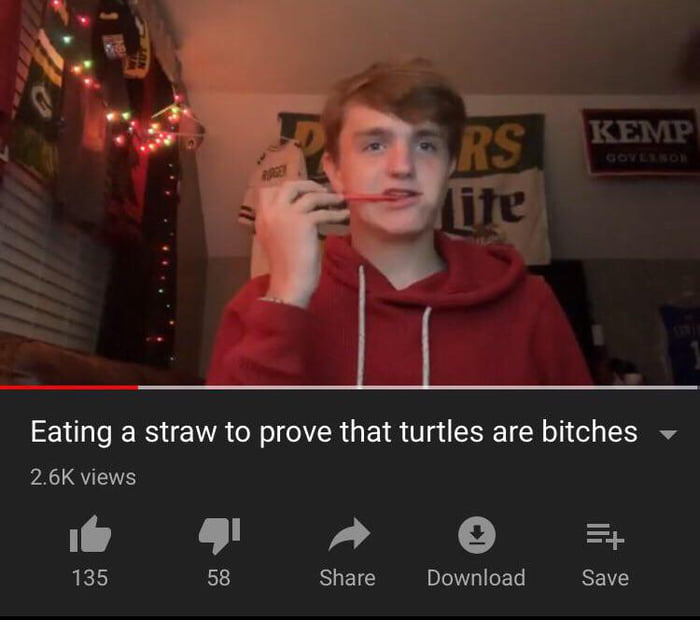This screenshot has height=620, width=700.
Task: Click the Save label text
Action: (x=605, y=578)
